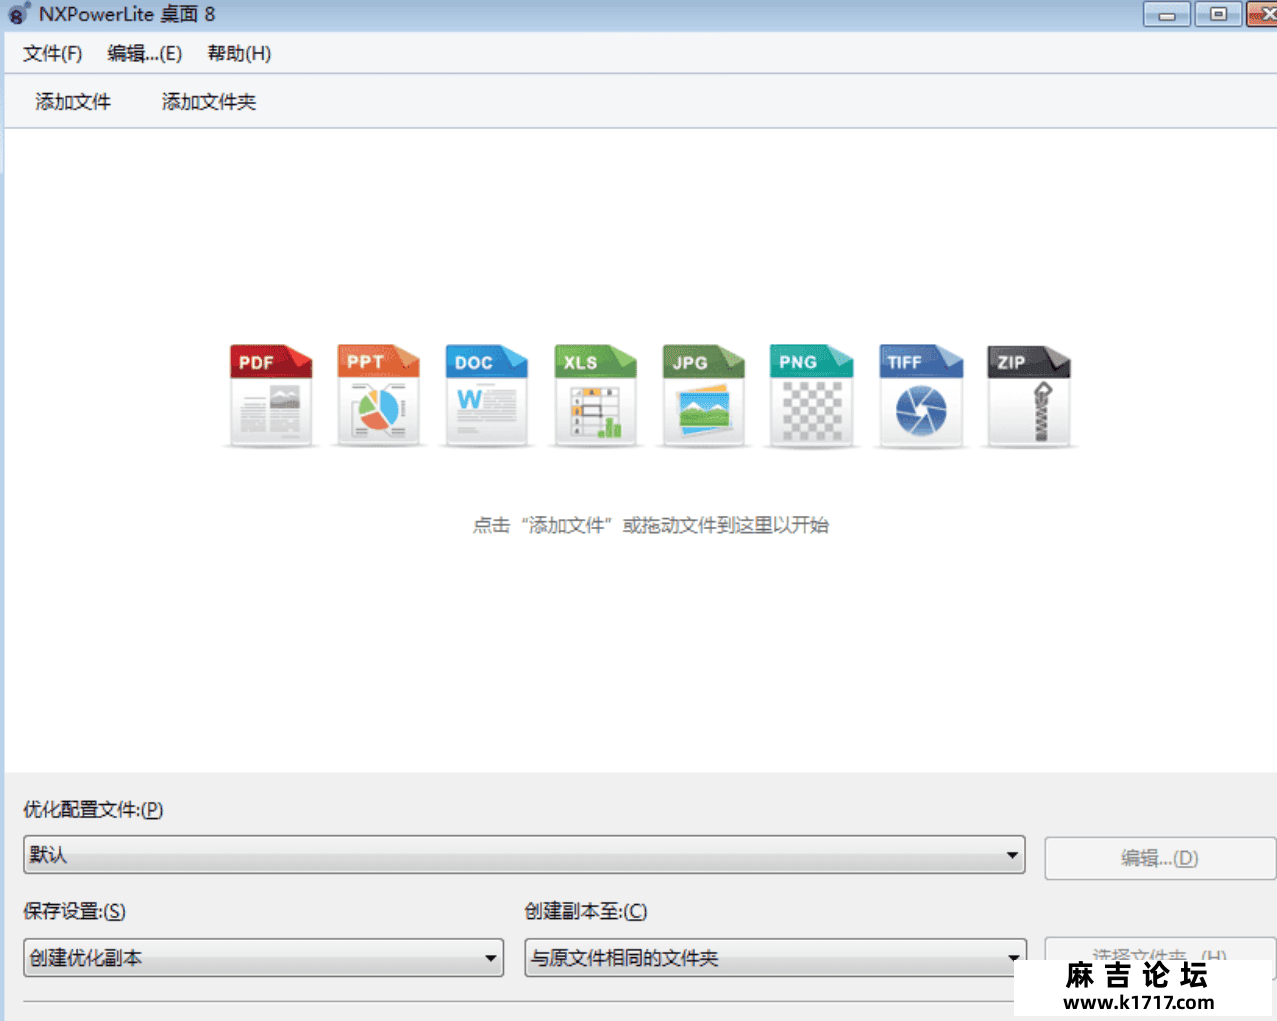
Task: Click the 优化配置文件:(P) label
Action: (x=93, y=809)
